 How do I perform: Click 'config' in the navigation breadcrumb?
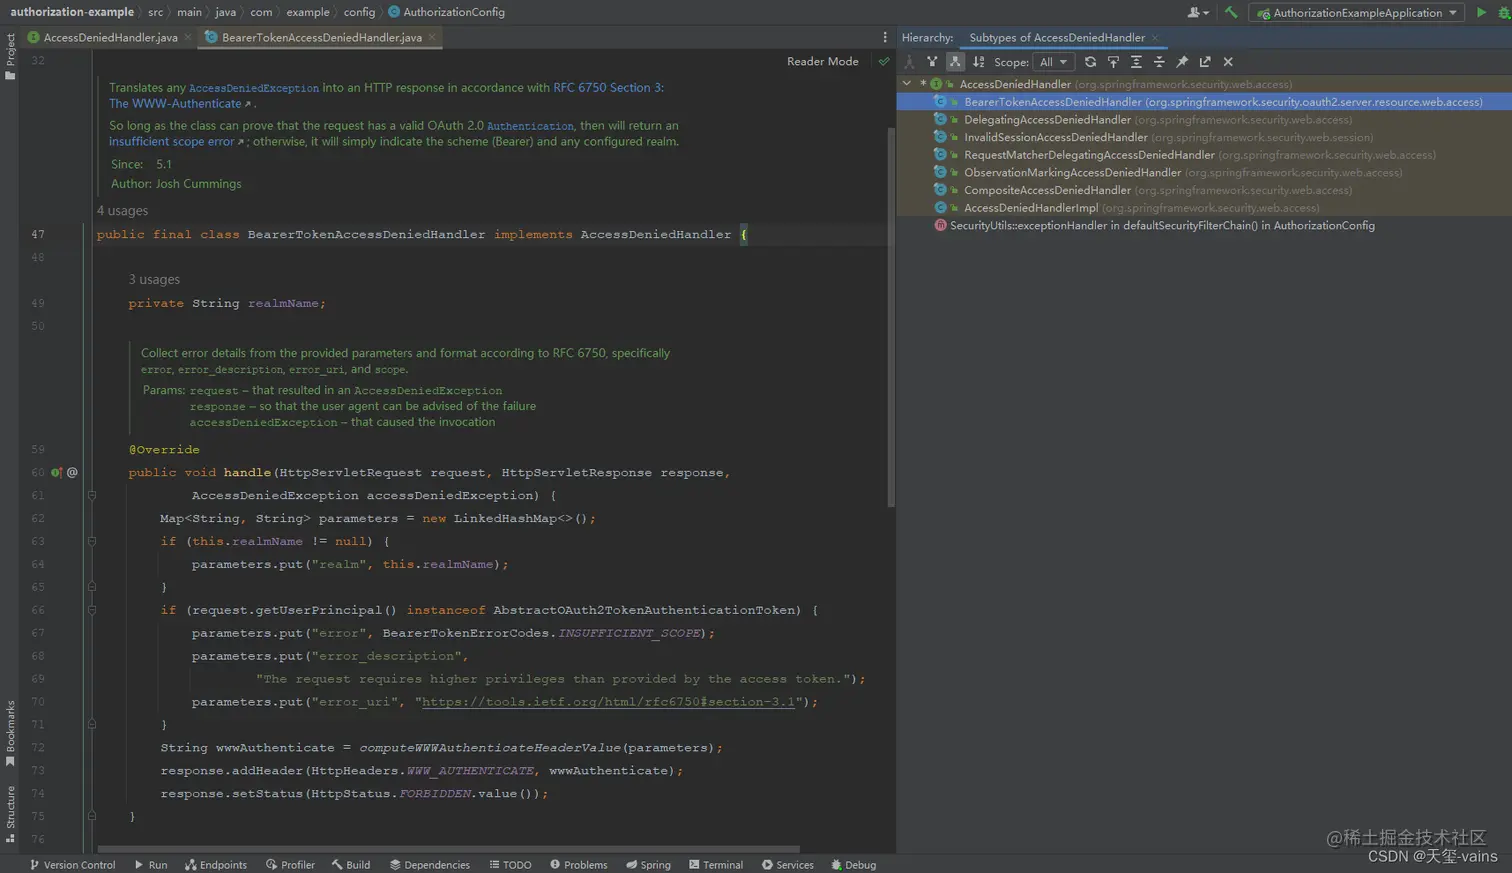pyautogui.click(x=360, y=12)
